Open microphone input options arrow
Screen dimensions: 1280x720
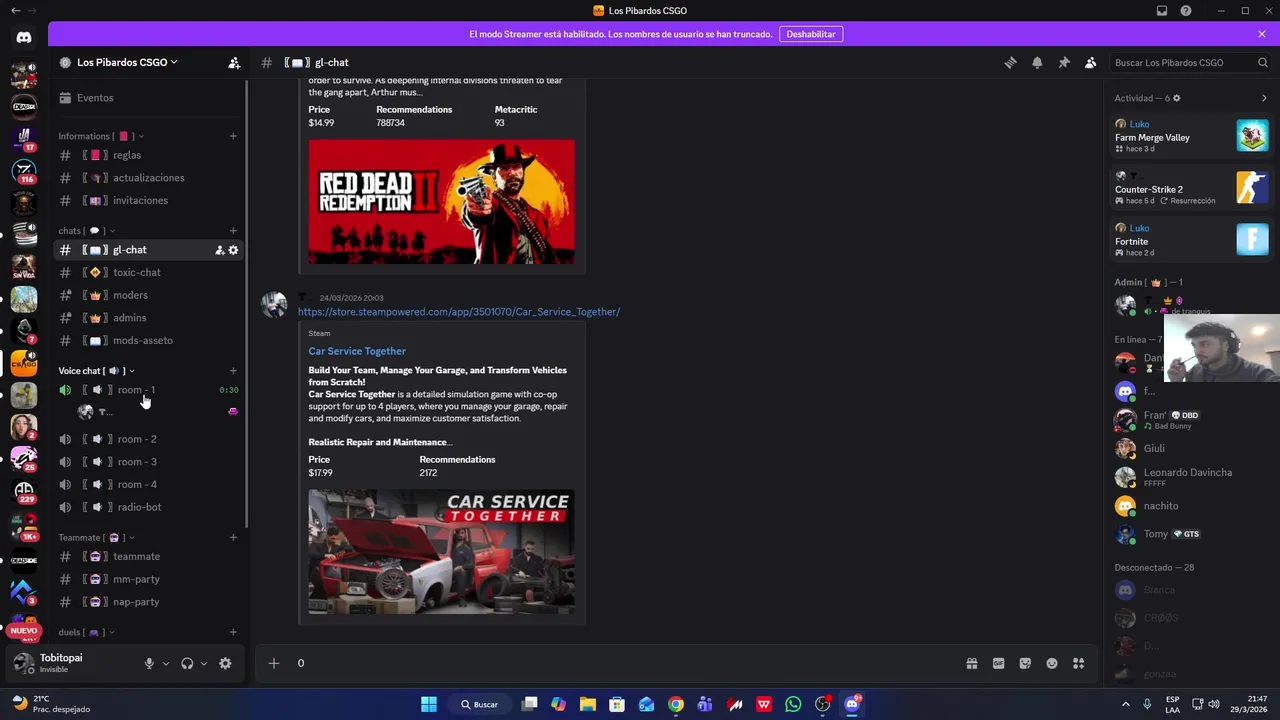[x=166, y=663]
